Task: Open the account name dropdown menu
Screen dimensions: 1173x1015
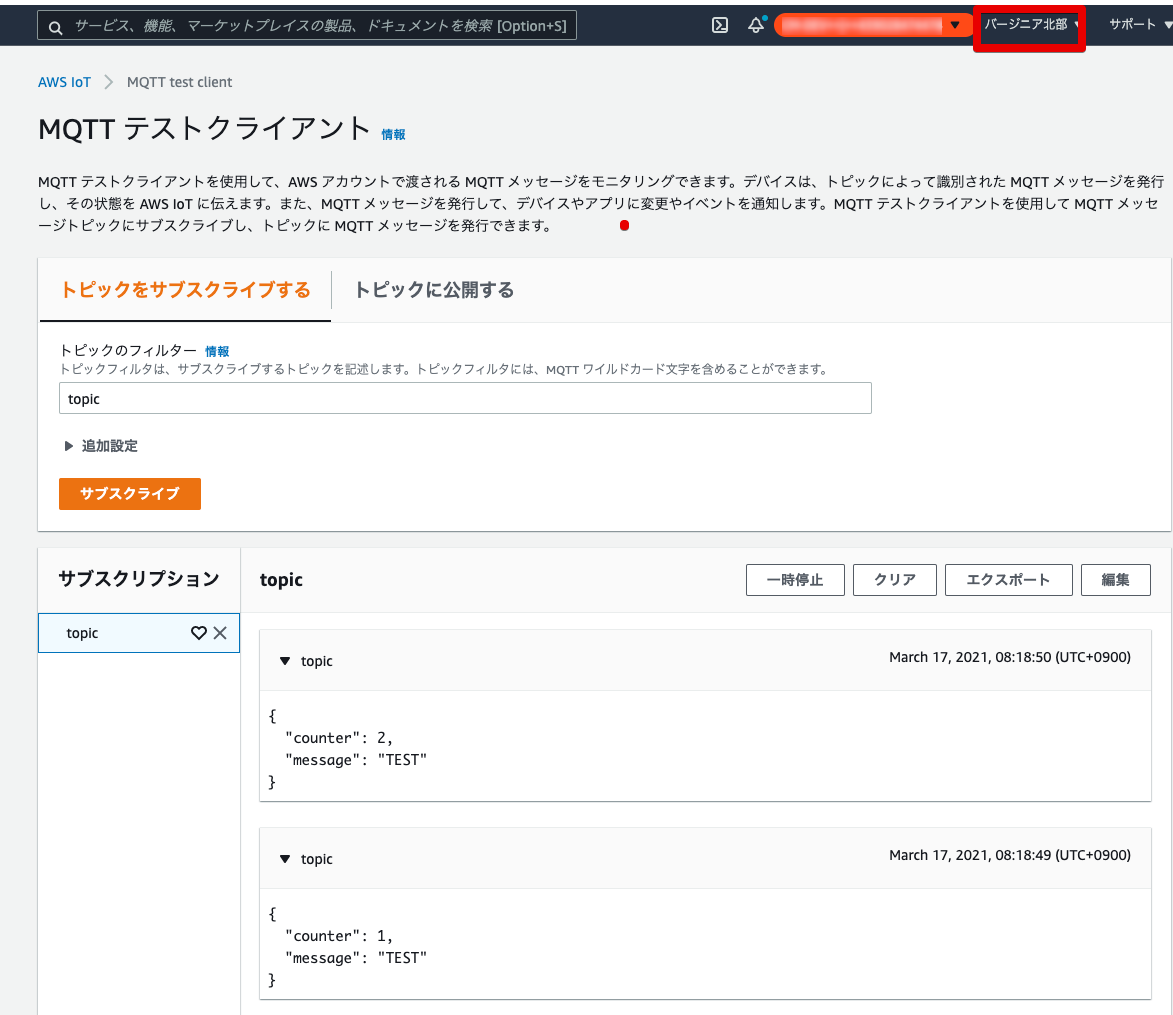Action: pyautogui.click(x=872, y=25)
